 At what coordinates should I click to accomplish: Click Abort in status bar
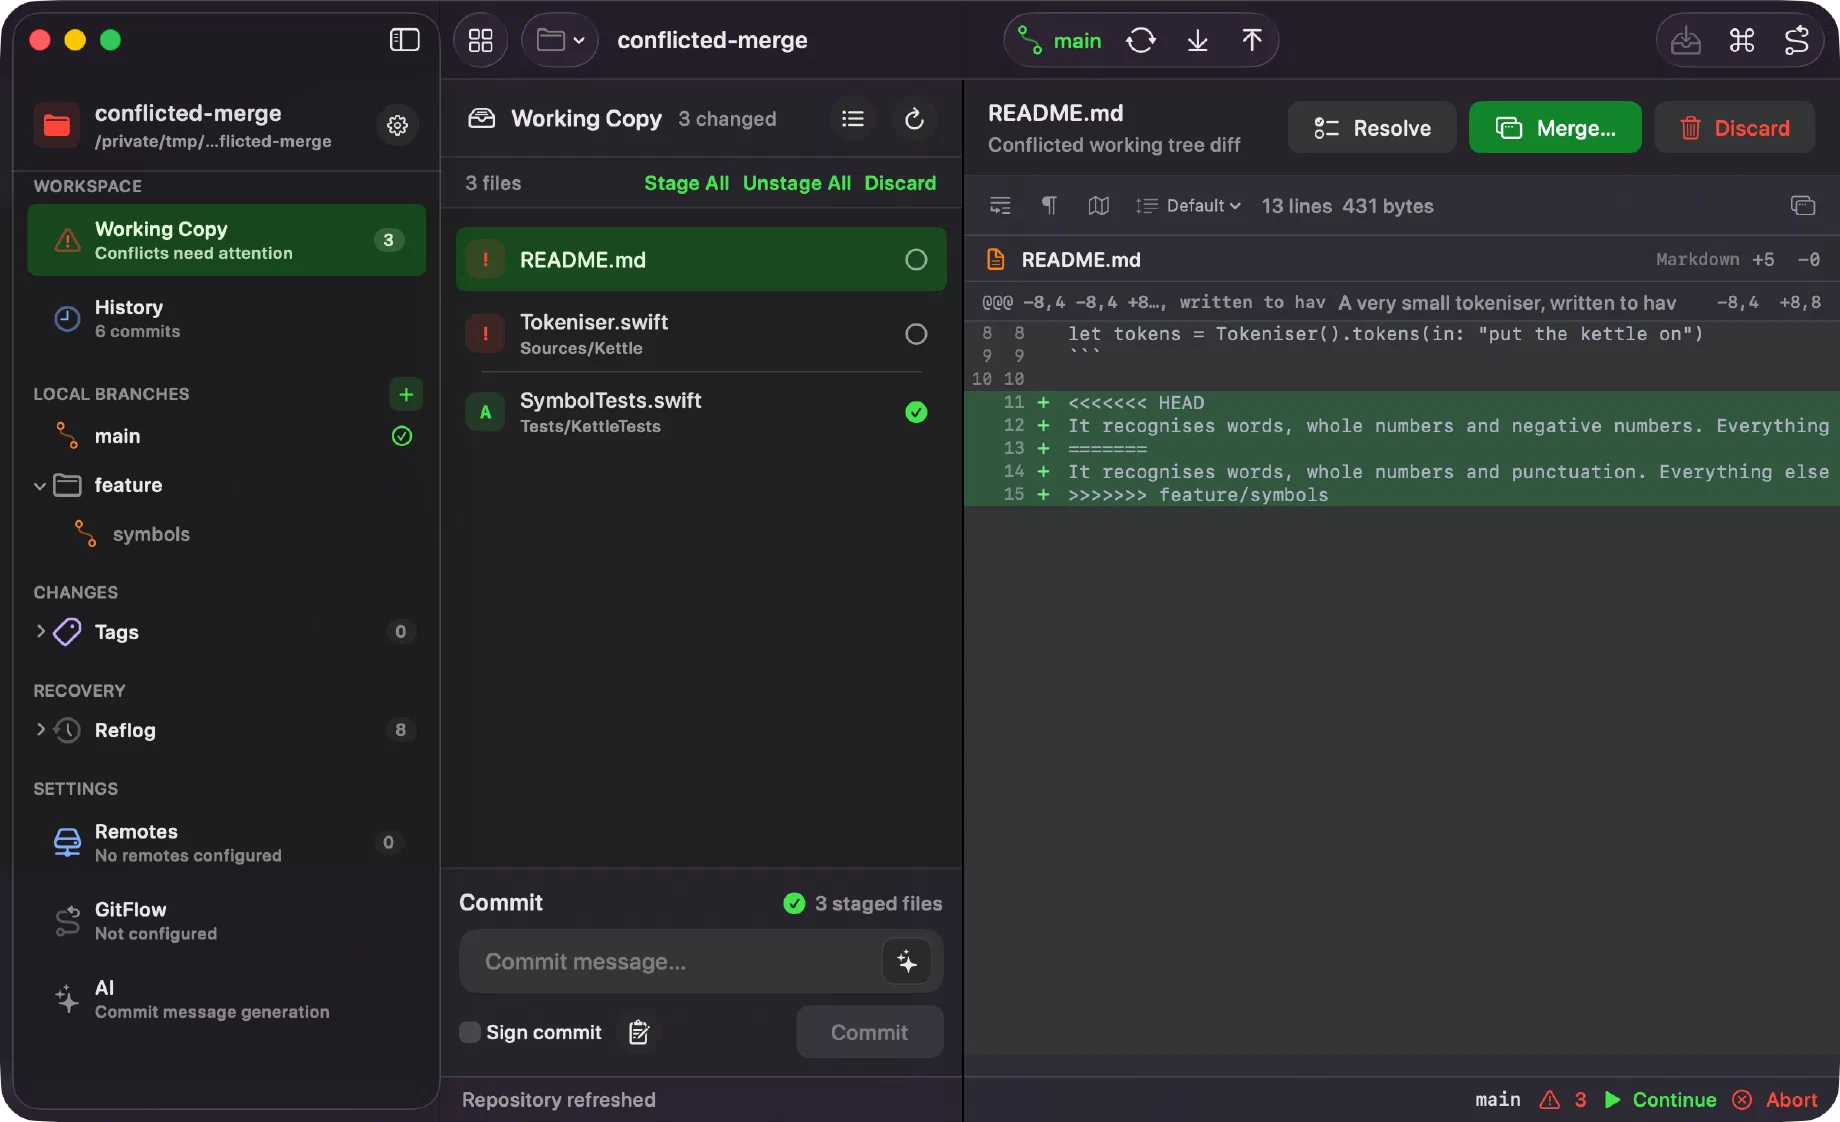pos(1776,1100)
